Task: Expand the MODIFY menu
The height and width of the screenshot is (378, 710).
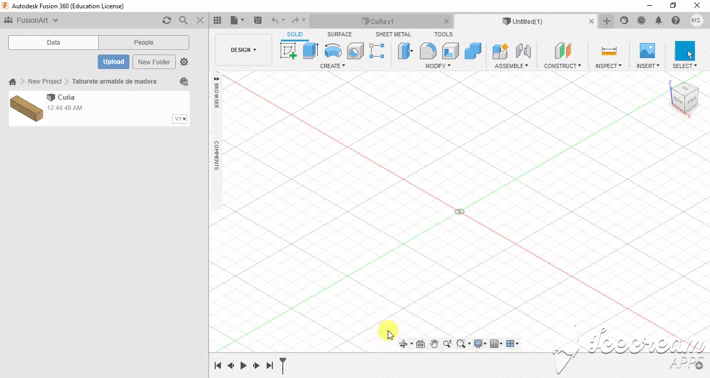Action: click(x=438, y=66)
